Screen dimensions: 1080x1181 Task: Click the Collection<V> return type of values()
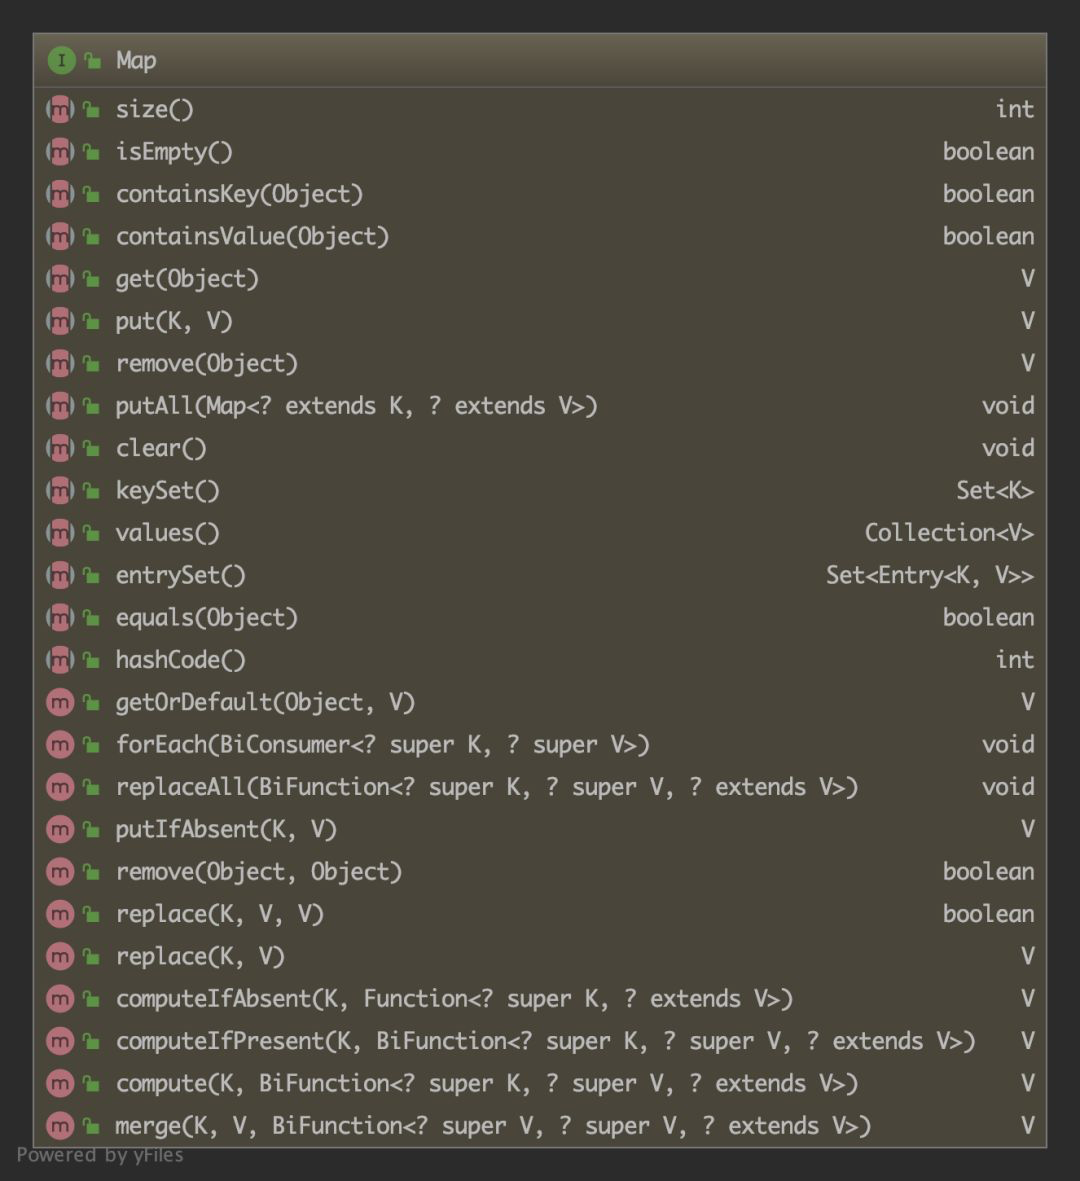948,533
